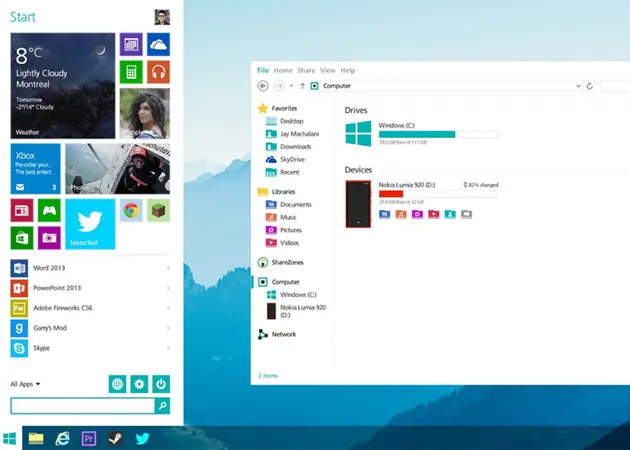Screen dimensions: 630x450
Task: Open the Help tab in Explorer
Action: coord(348,70)
